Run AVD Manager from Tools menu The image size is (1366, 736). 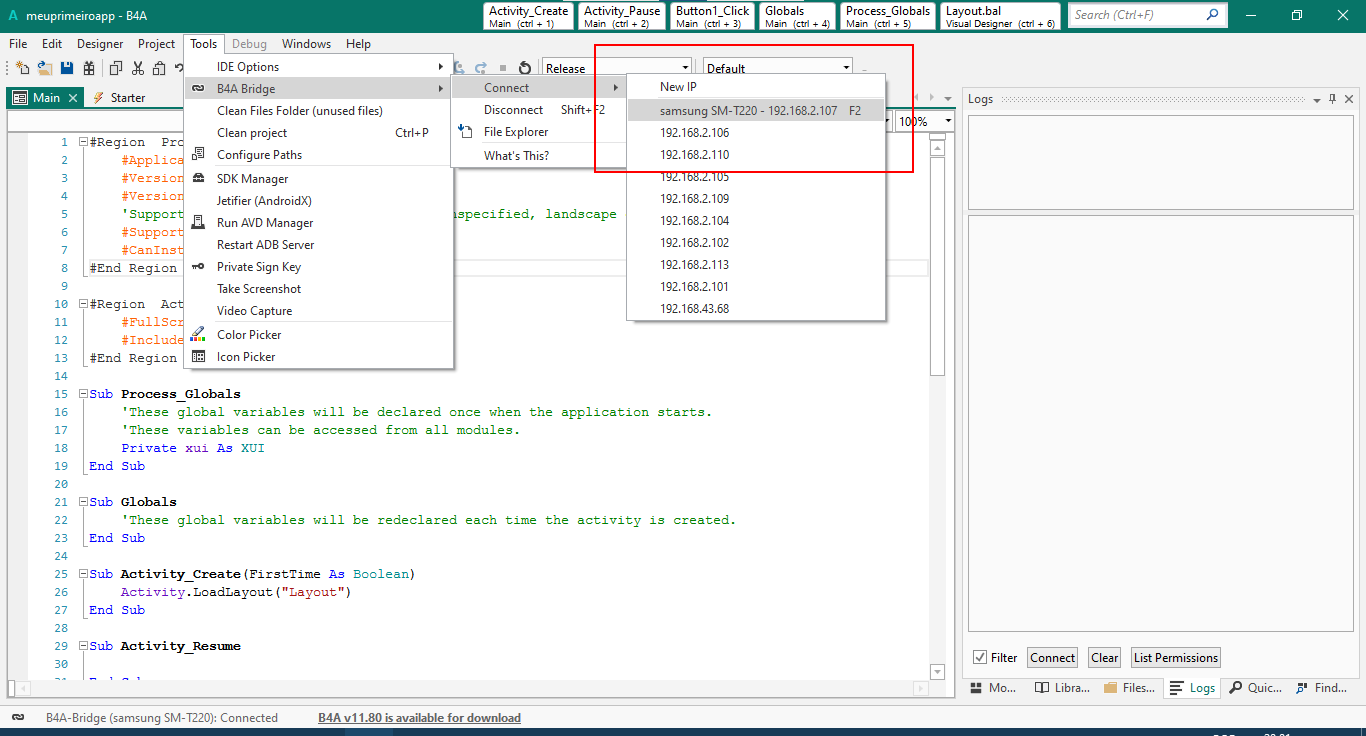(x=319, y=223)
